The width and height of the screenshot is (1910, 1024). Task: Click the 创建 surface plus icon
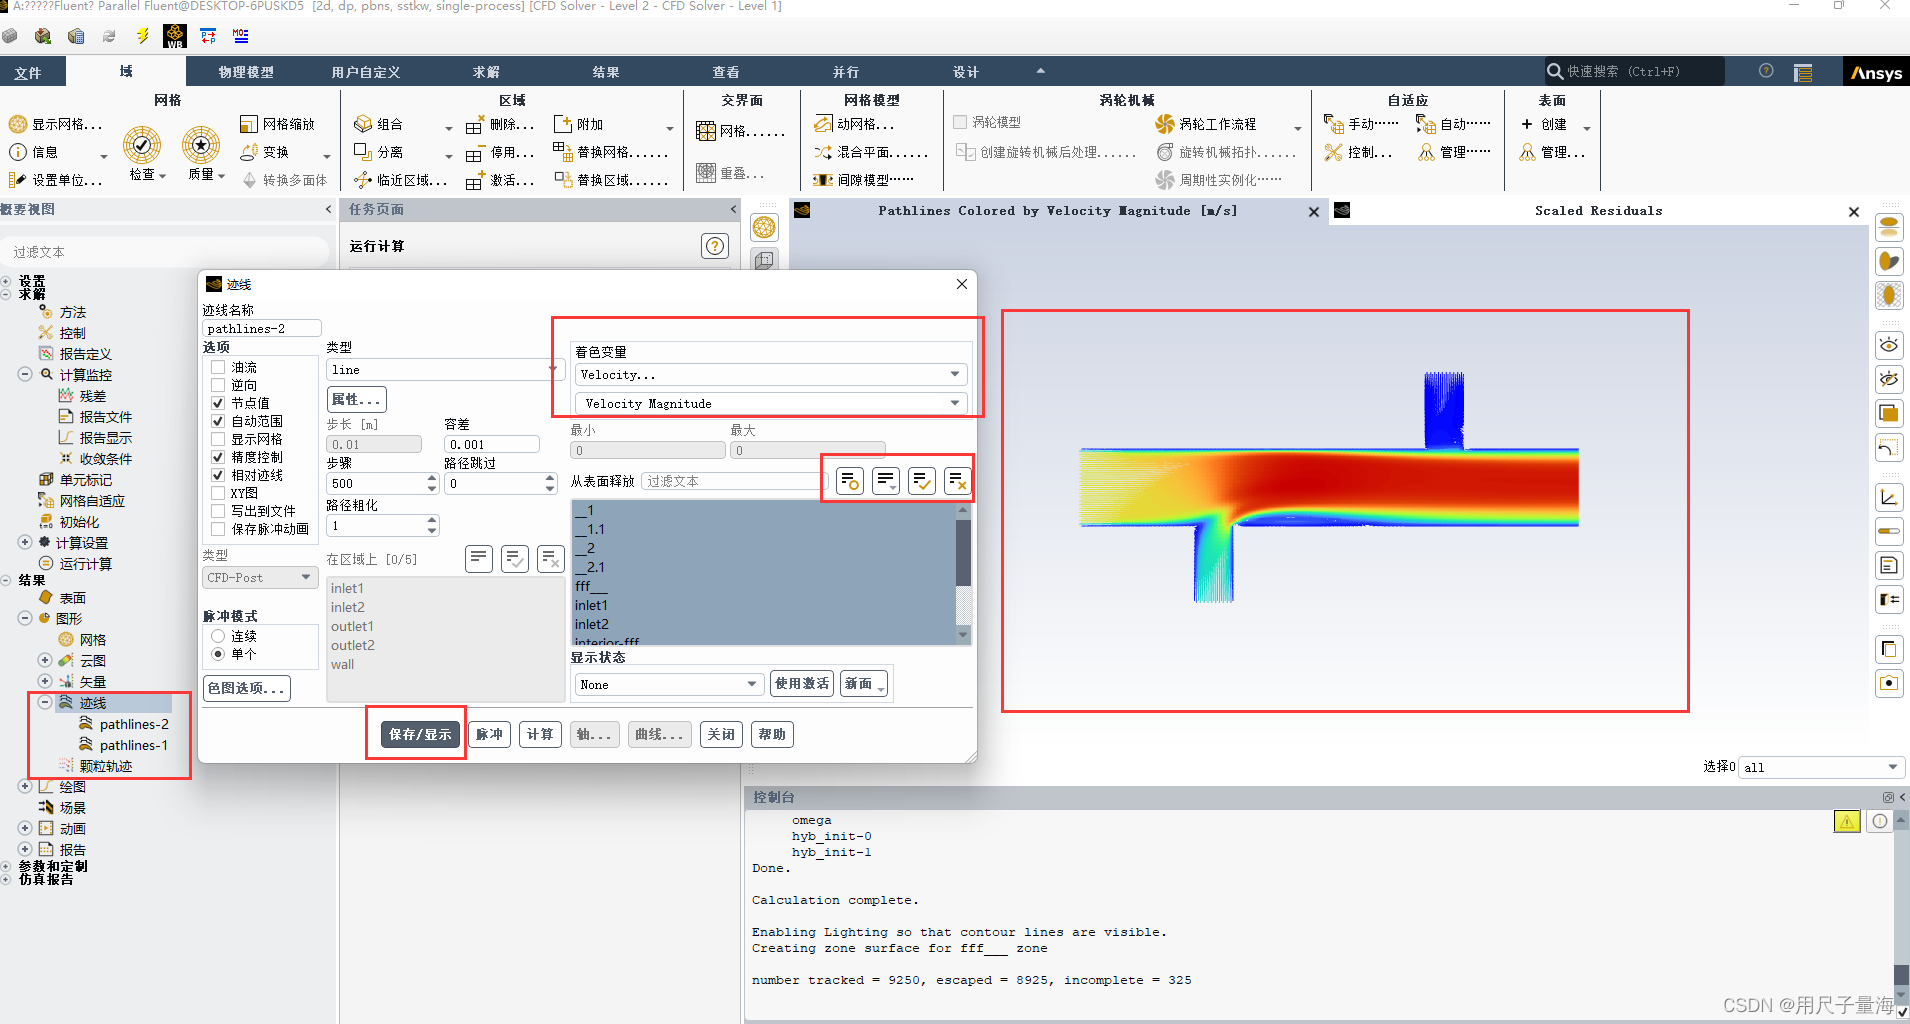1527,124
